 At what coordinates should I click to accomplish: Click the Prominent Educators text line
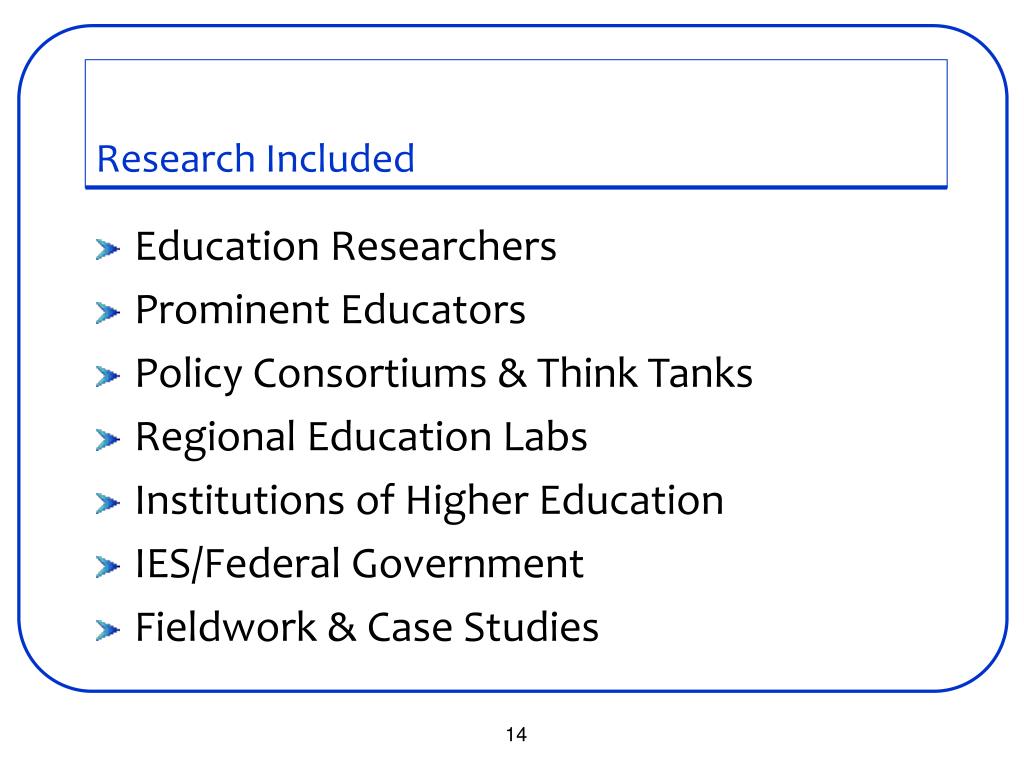click(330, 310)
